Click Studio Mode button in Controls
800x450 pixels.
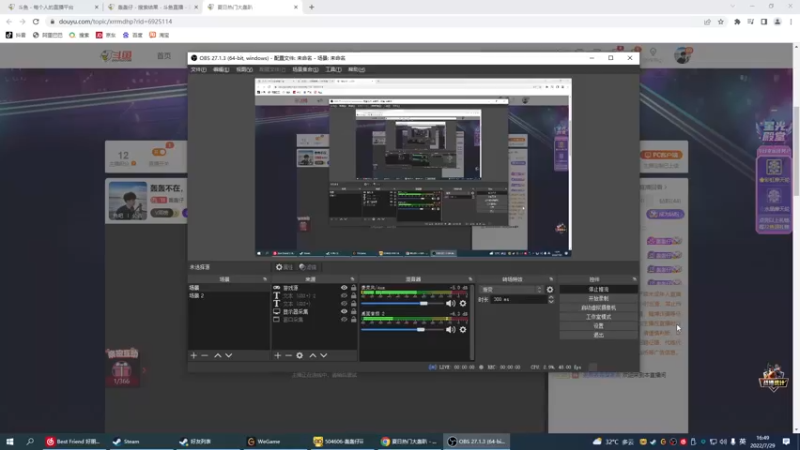598,317
